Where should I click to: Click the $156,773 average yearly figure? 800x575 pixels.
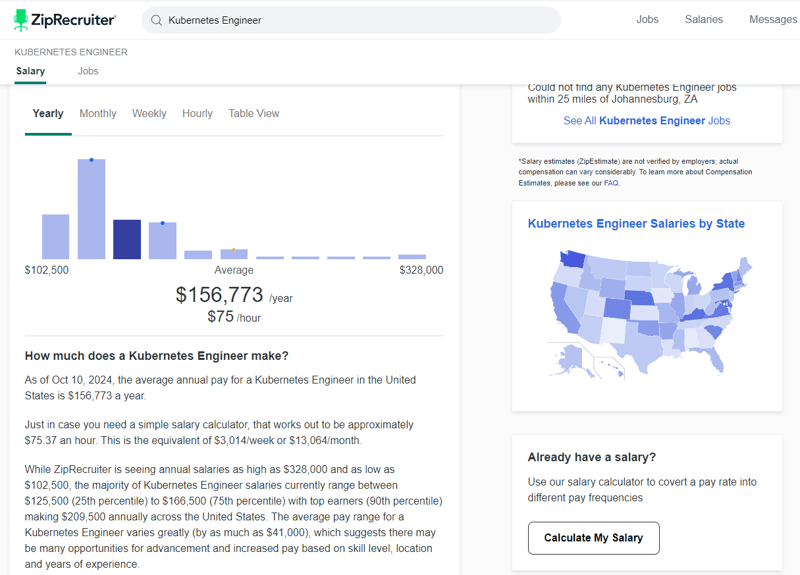point(219,294)
